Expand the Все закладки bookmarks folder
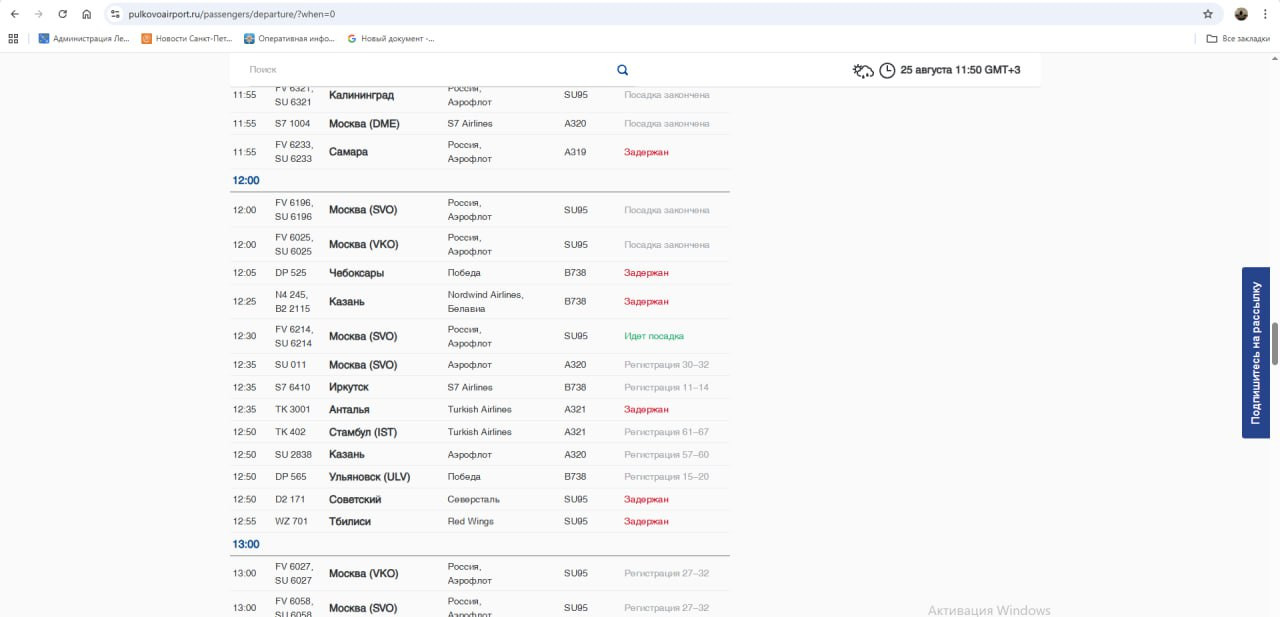Viewport: 1280px width, 617px height. 1231,38
